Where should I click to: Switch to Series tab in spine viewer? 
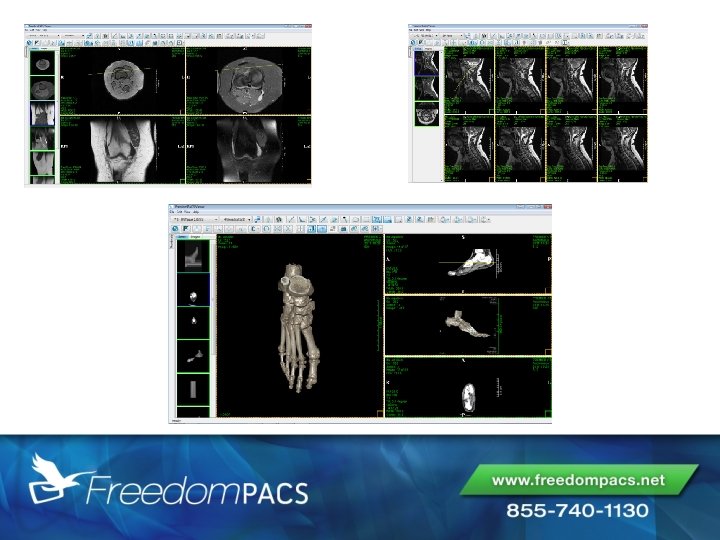coord(418,49)
